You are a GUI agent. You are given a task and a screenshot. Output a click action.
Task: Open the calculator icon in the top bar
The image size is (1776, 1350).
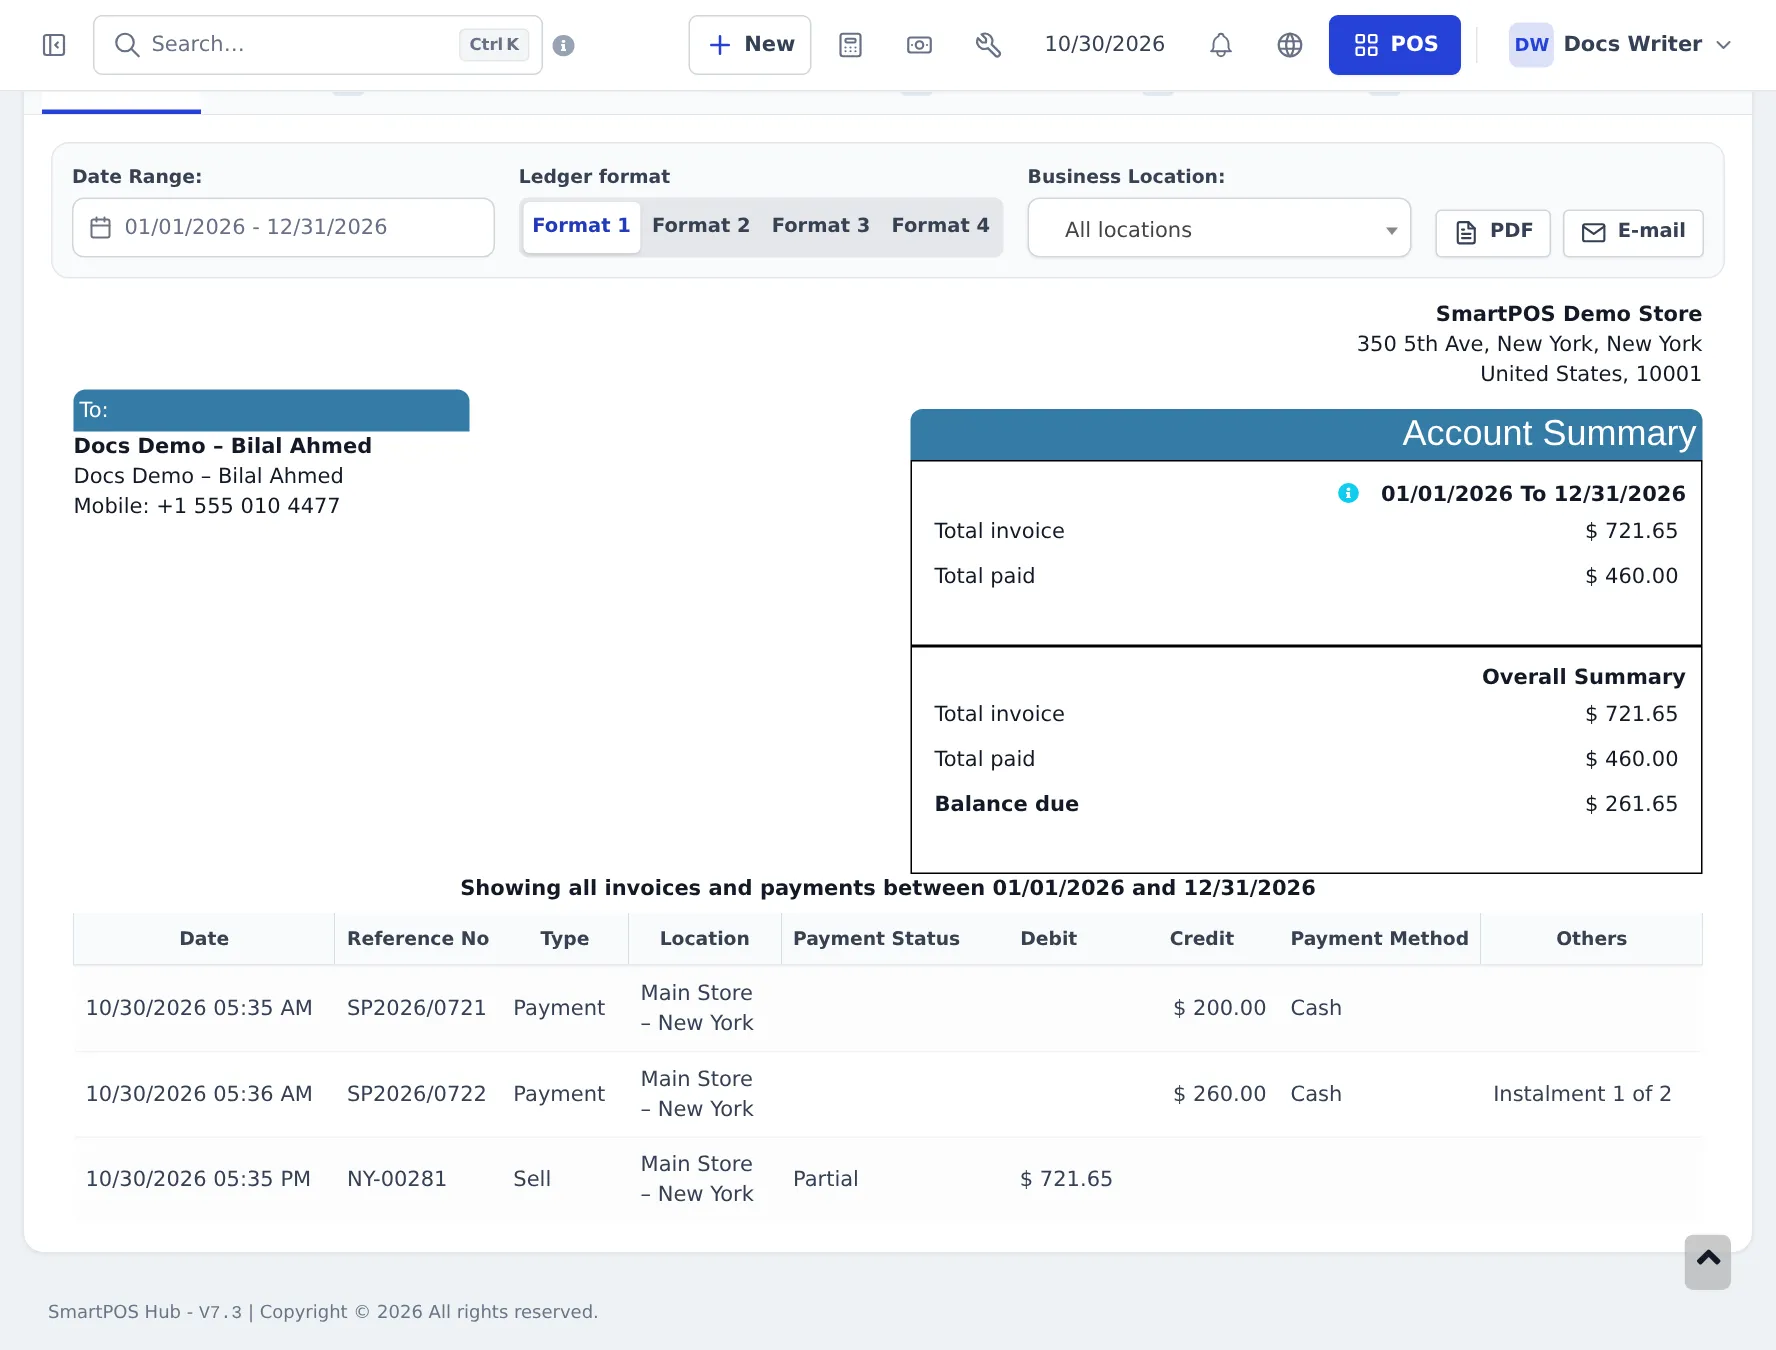(850, 45)
